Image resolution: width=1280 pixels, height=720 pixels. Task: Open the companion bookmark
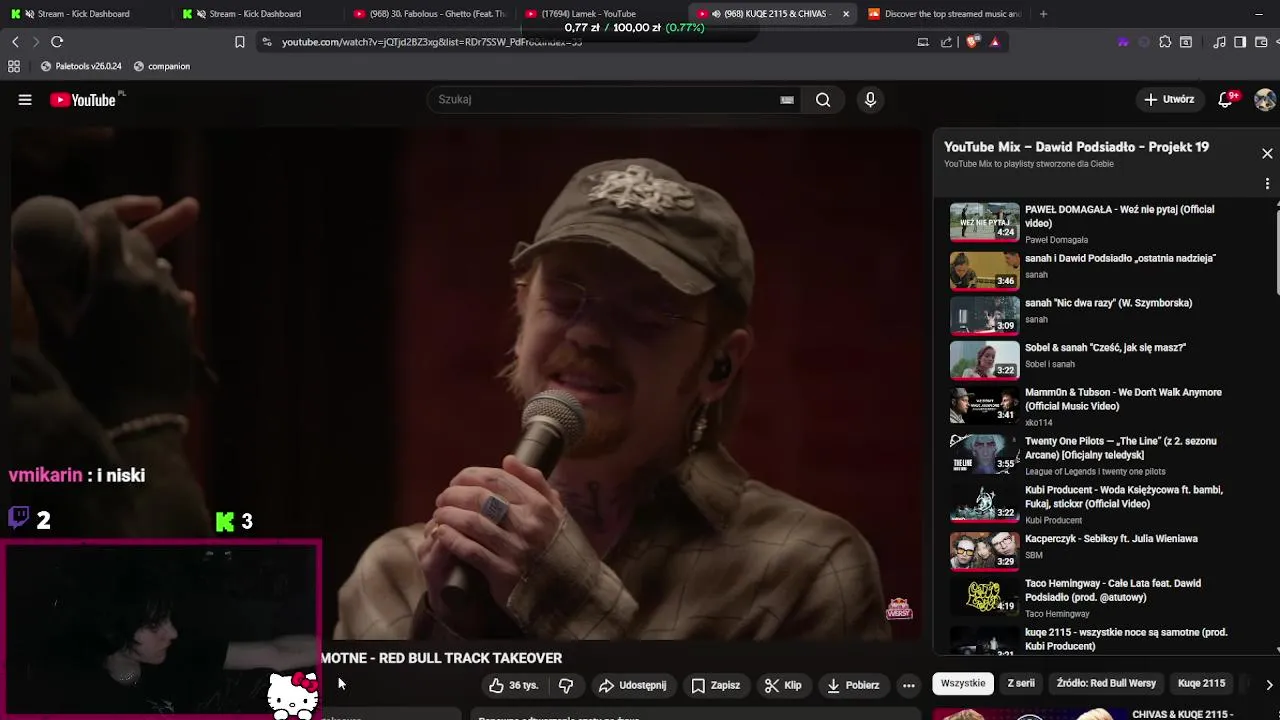[x=161, y=66]
